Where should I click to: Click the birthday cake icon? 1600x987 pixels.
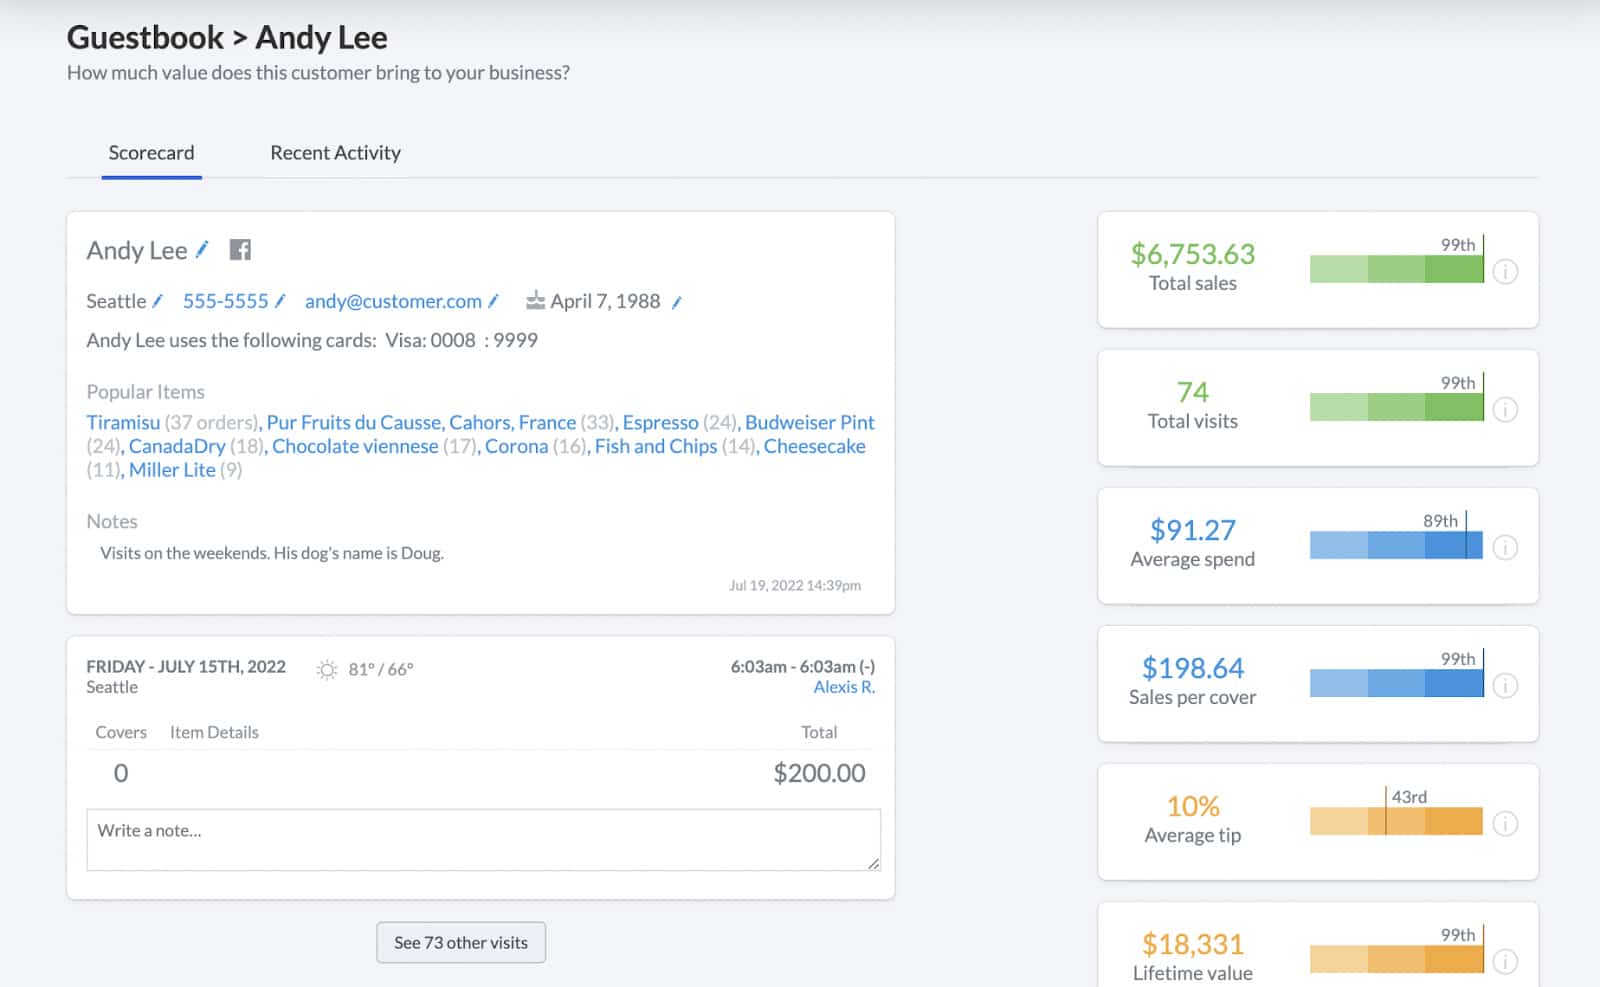[x=535, y=300]
